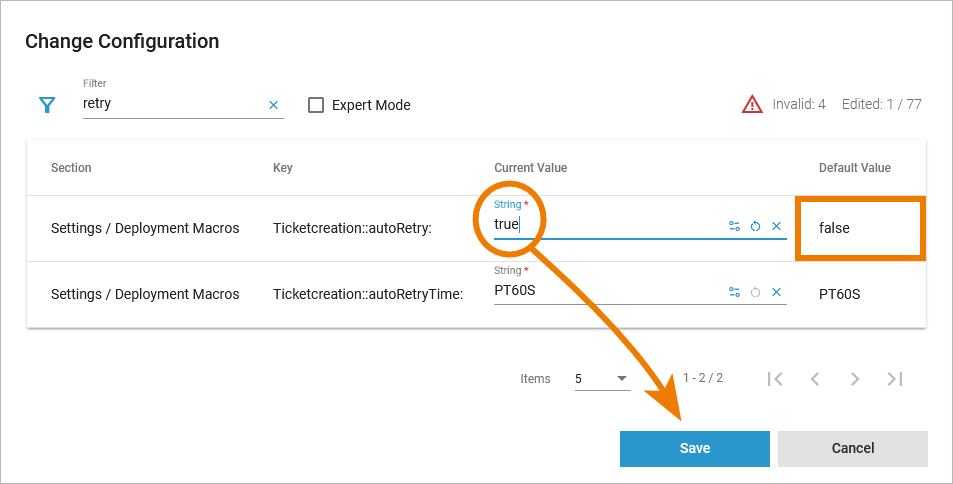Click the filter funnel icon
Viewport: 953px width, 484px height.
[x=46, y=105]
